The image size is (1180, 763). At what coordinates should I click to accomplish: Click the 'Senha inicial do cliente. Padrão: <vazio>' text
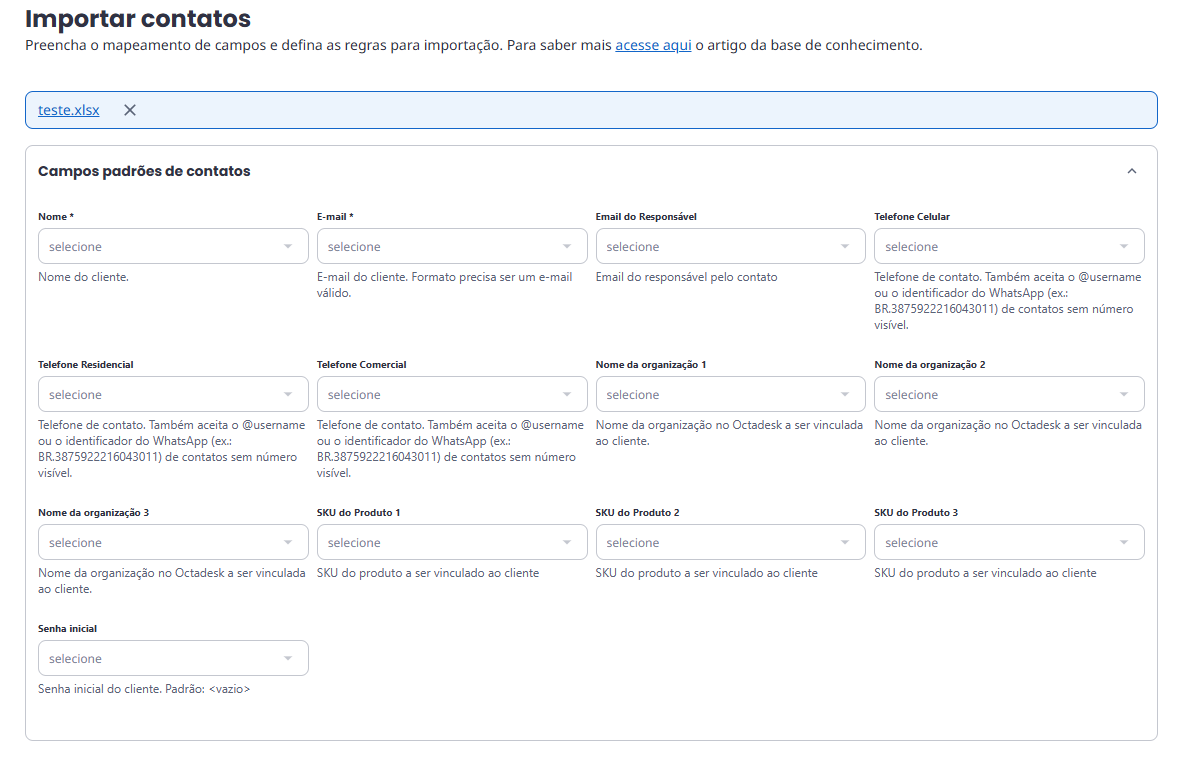point(144,689)
